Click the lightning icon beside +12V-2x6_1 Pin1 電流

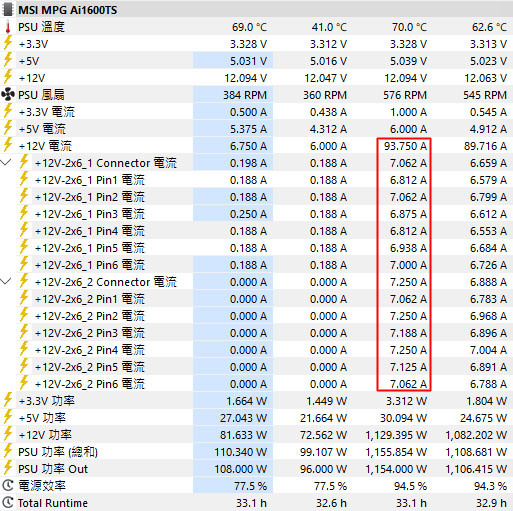click(x=24, y=179)
